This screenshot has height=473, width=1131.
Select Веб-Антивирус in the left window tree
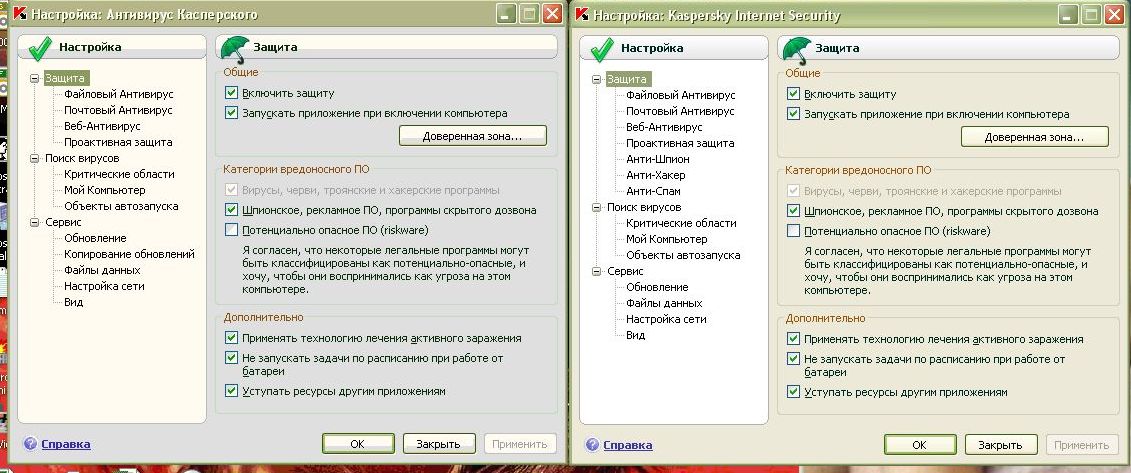coord(102,126)
